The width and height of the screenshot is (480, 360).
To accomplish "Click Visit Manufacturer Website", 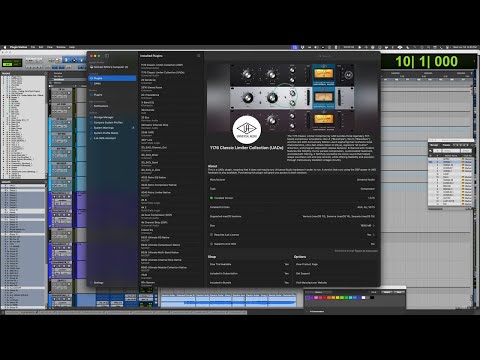I will tap(311, 283).
